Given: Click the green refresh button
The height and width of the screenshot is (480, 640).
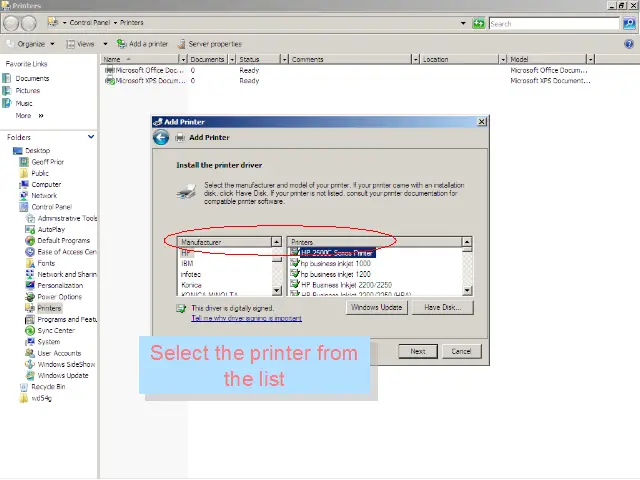Looking at the screenshot, I should click(478, 23).
